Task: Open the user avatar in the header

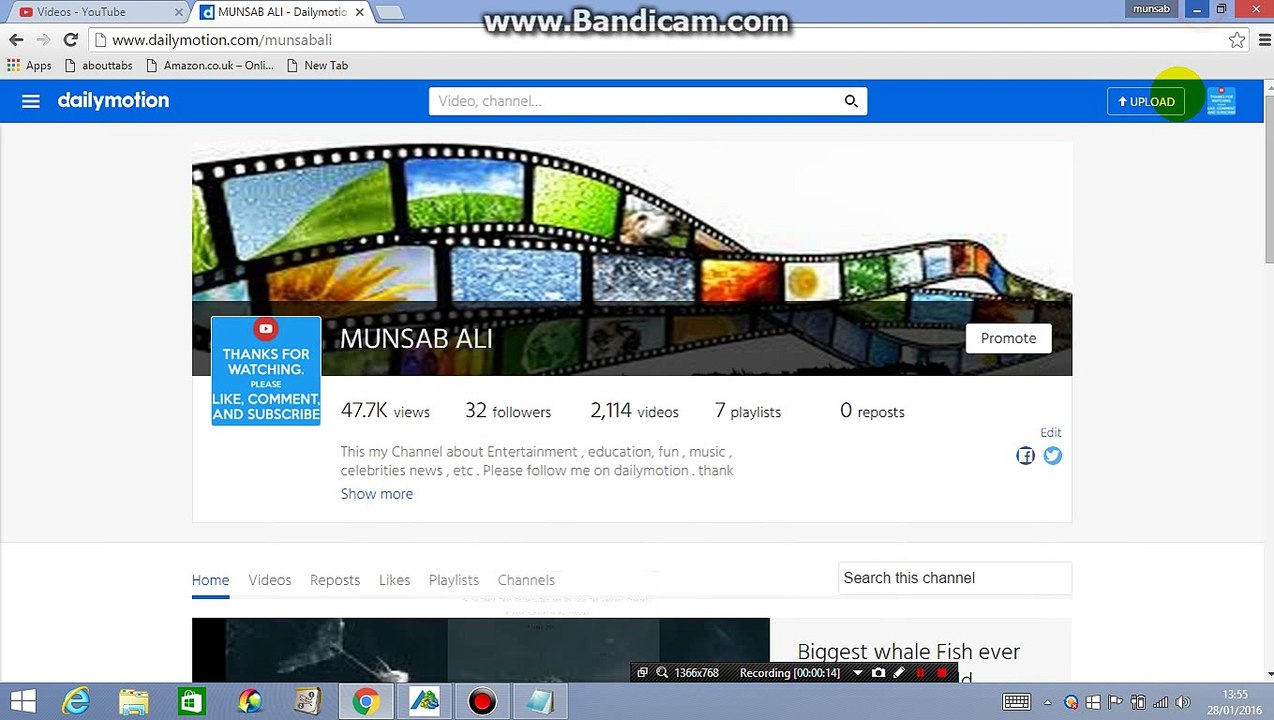Action: point(1222,101)
